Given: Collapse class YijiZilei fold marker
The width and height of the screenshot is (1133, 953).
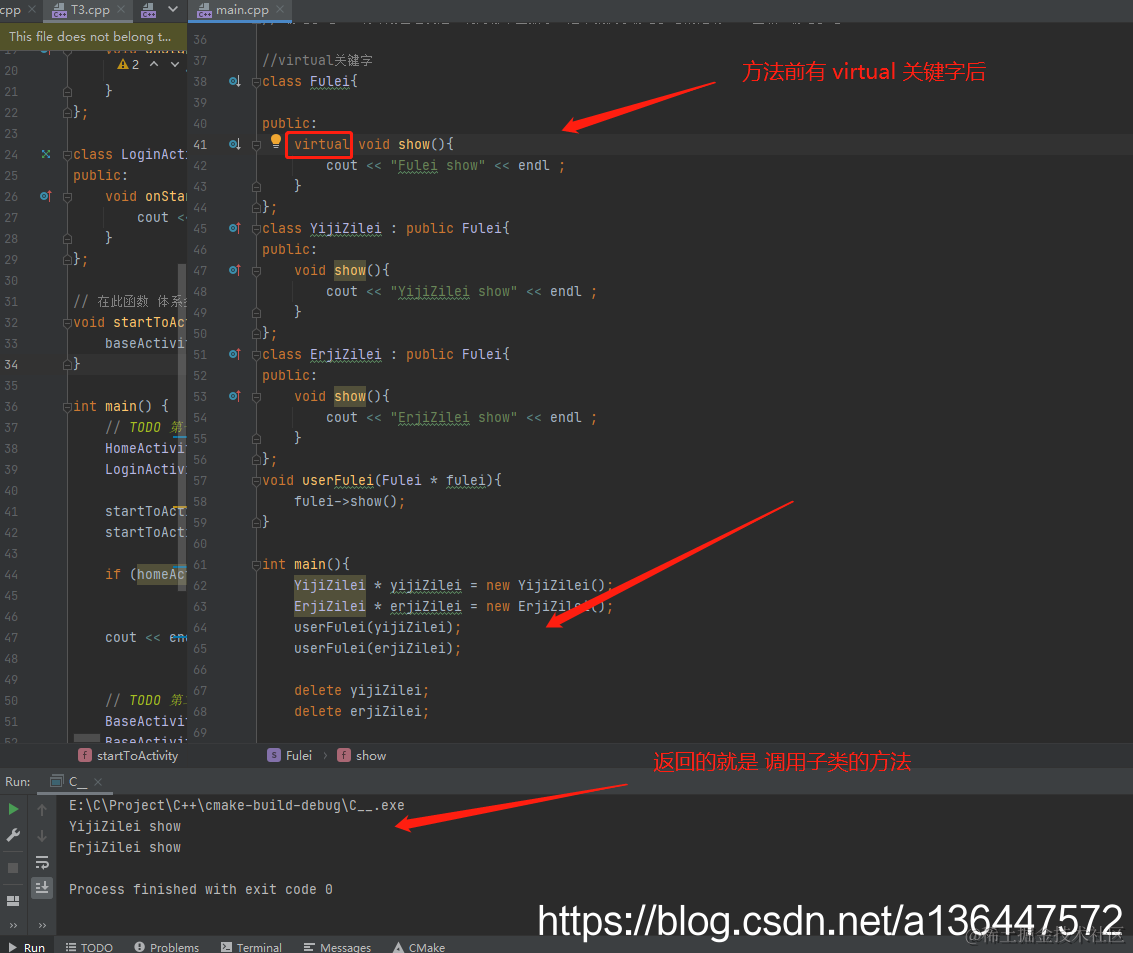Looking at the screenshot, I should [x=256, y=229].
